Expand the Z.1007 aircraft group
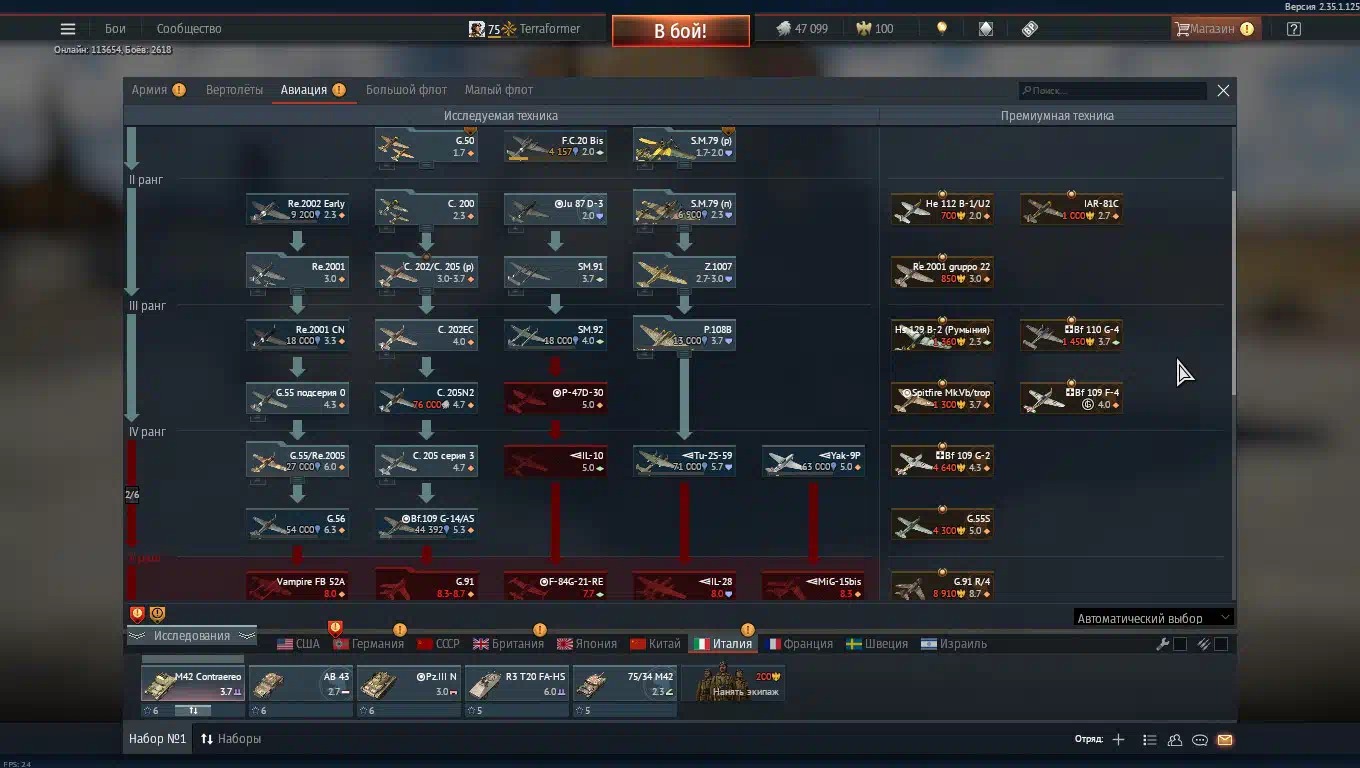Viewport: 1360px width, 768px height. (684, 272)
